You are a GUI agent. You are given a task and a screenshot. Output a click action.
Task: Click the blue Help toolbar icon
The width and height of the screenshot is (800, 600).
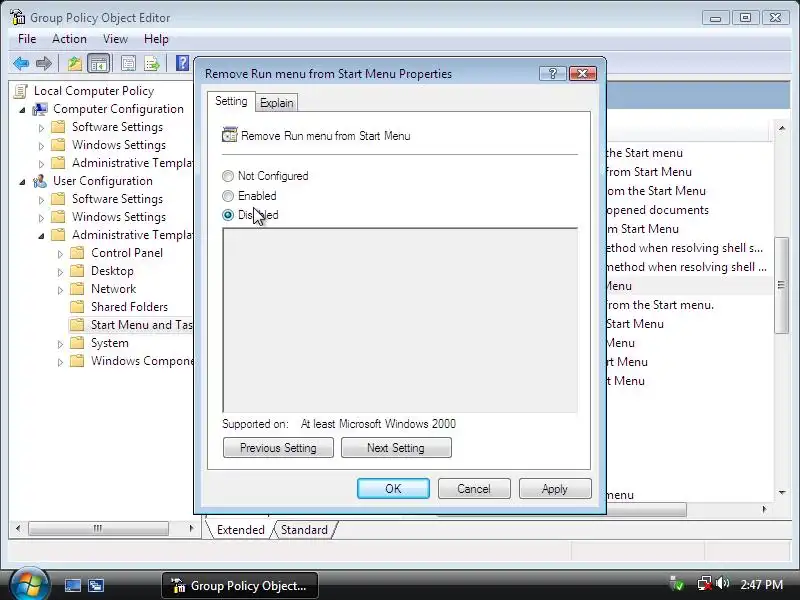click(x=182, y=63)
